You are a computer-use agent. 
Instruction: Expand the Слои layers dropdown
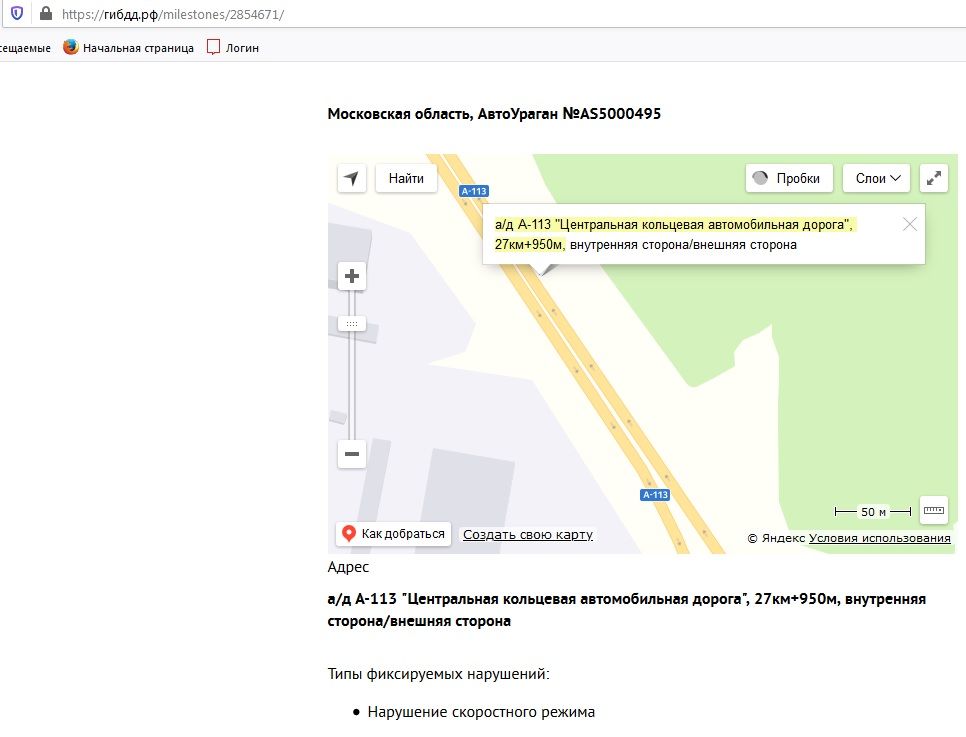pos(876,178)
